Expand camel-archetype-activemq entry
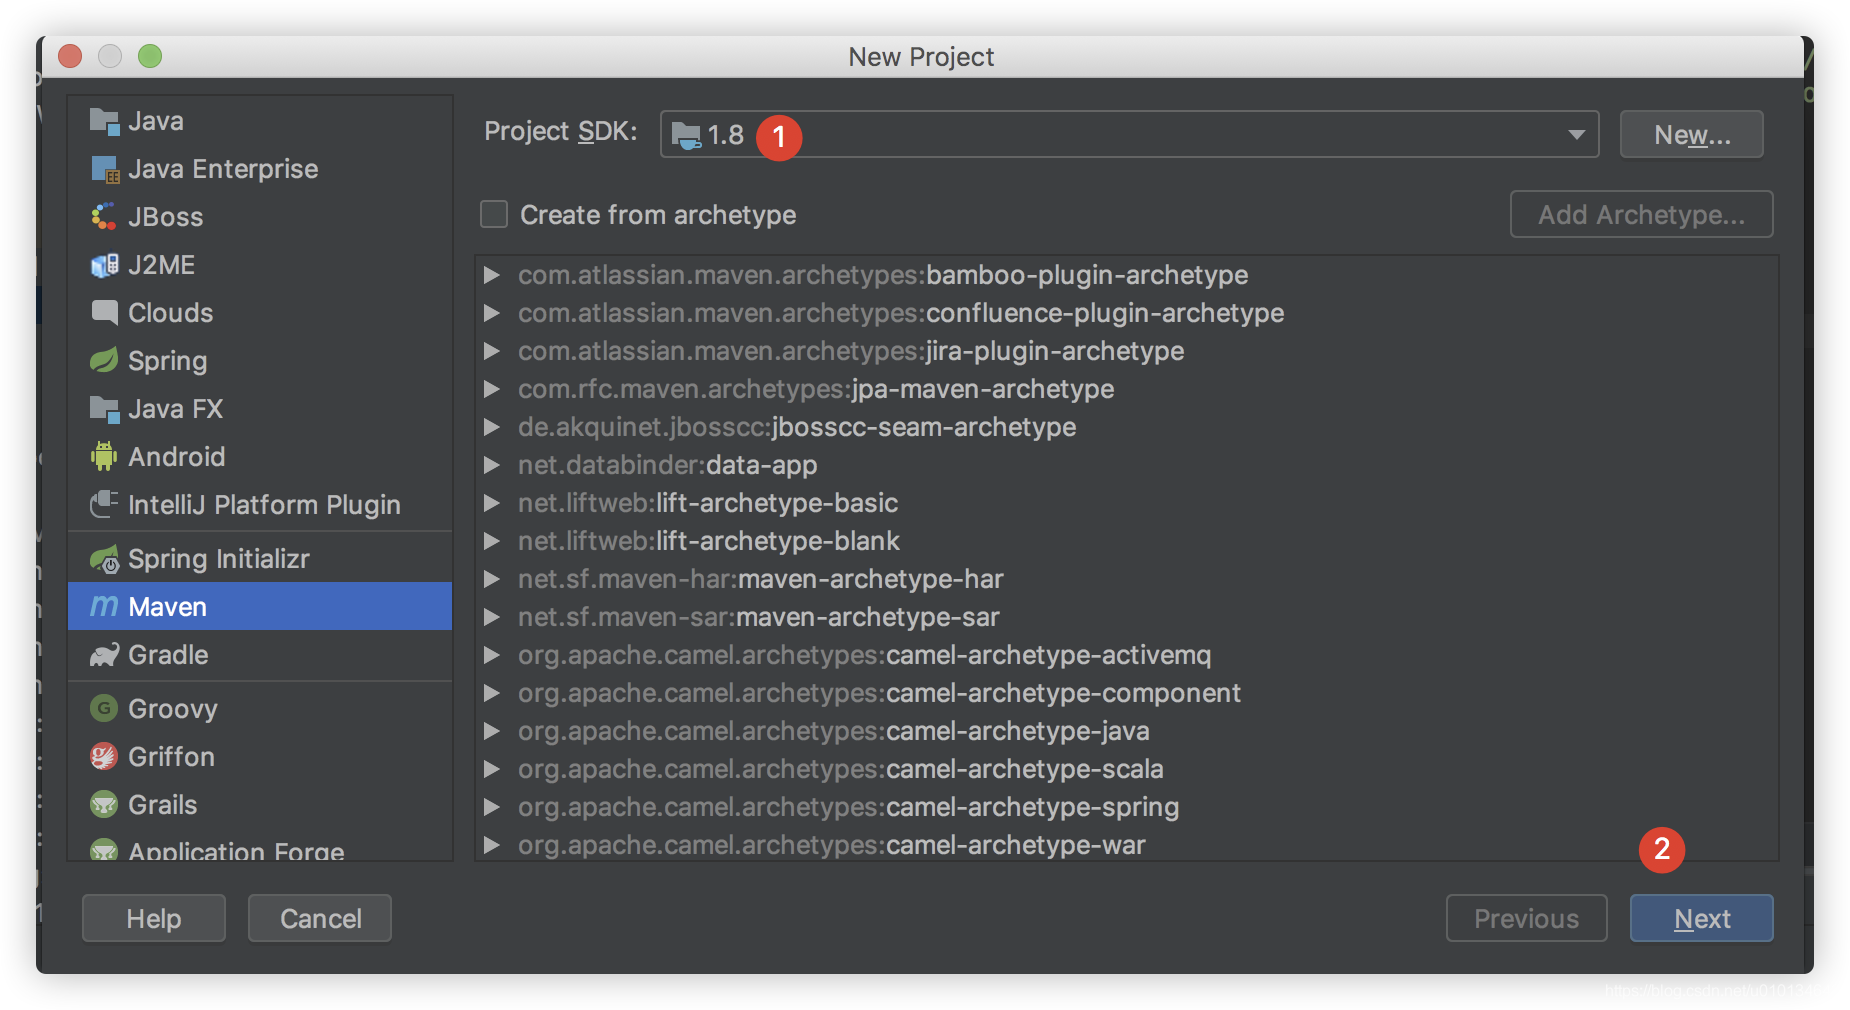1850x1010 pixels. tap(492, 655)
